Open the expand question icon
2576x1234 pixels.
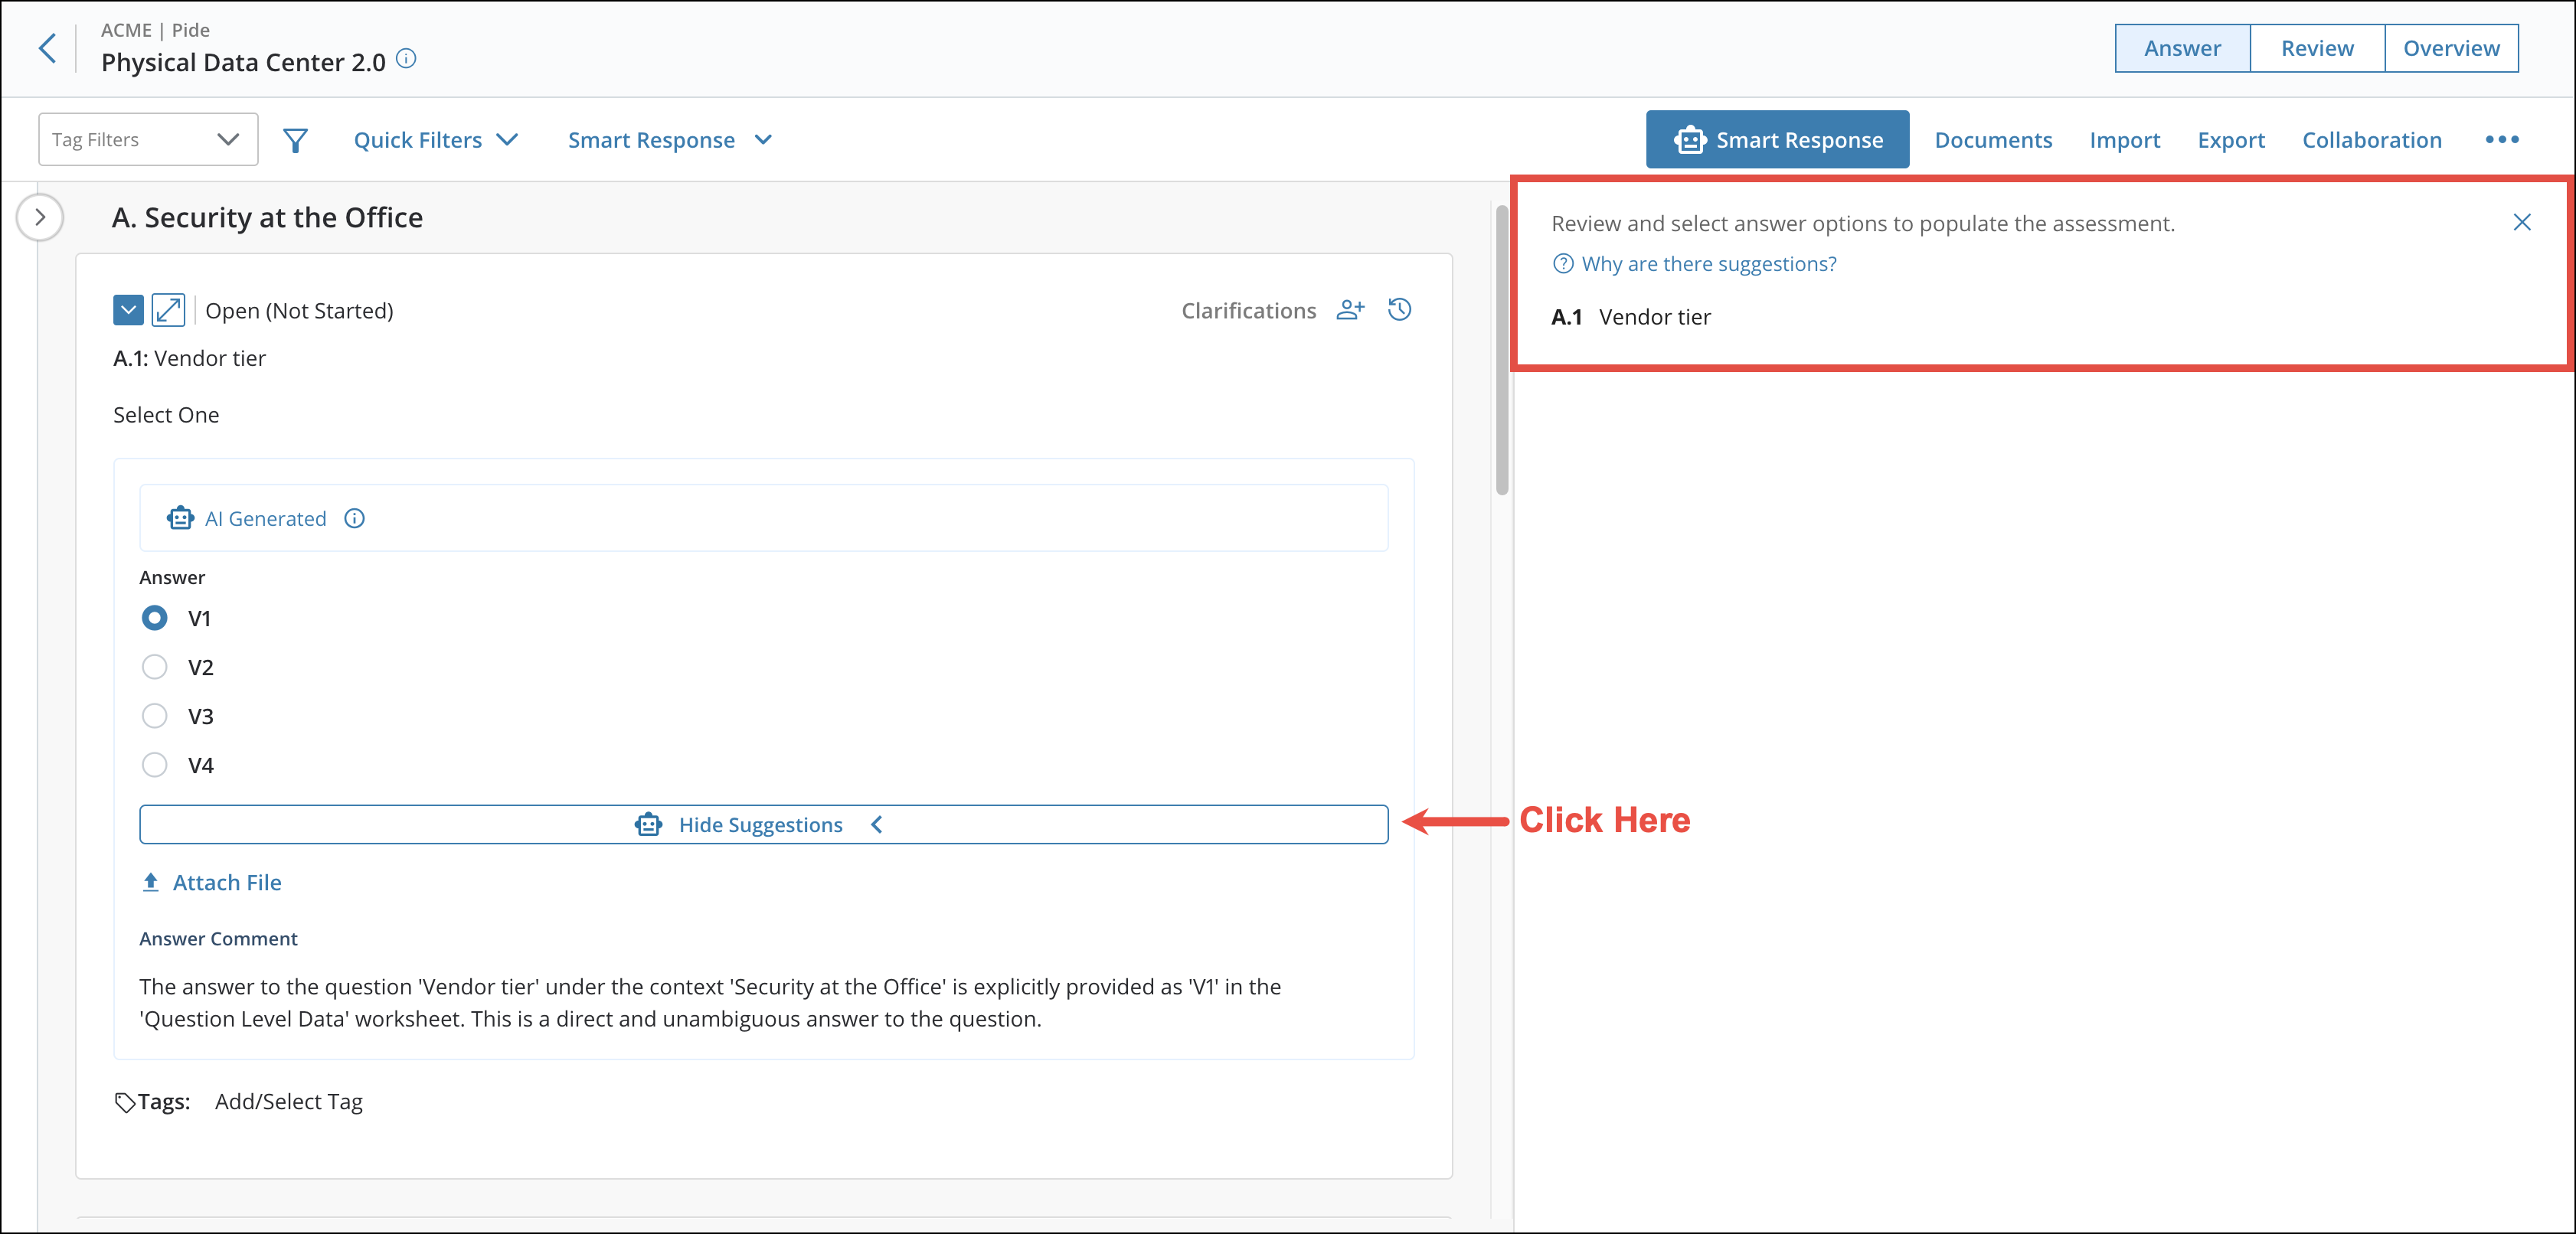(168, 310)
